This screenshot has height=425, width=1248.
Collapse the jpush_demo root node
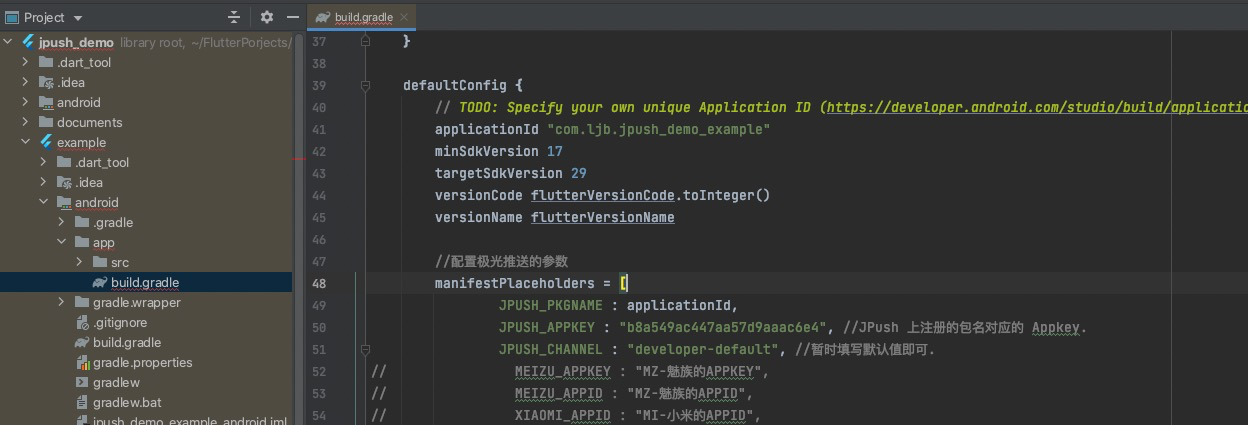pos(9,42)
